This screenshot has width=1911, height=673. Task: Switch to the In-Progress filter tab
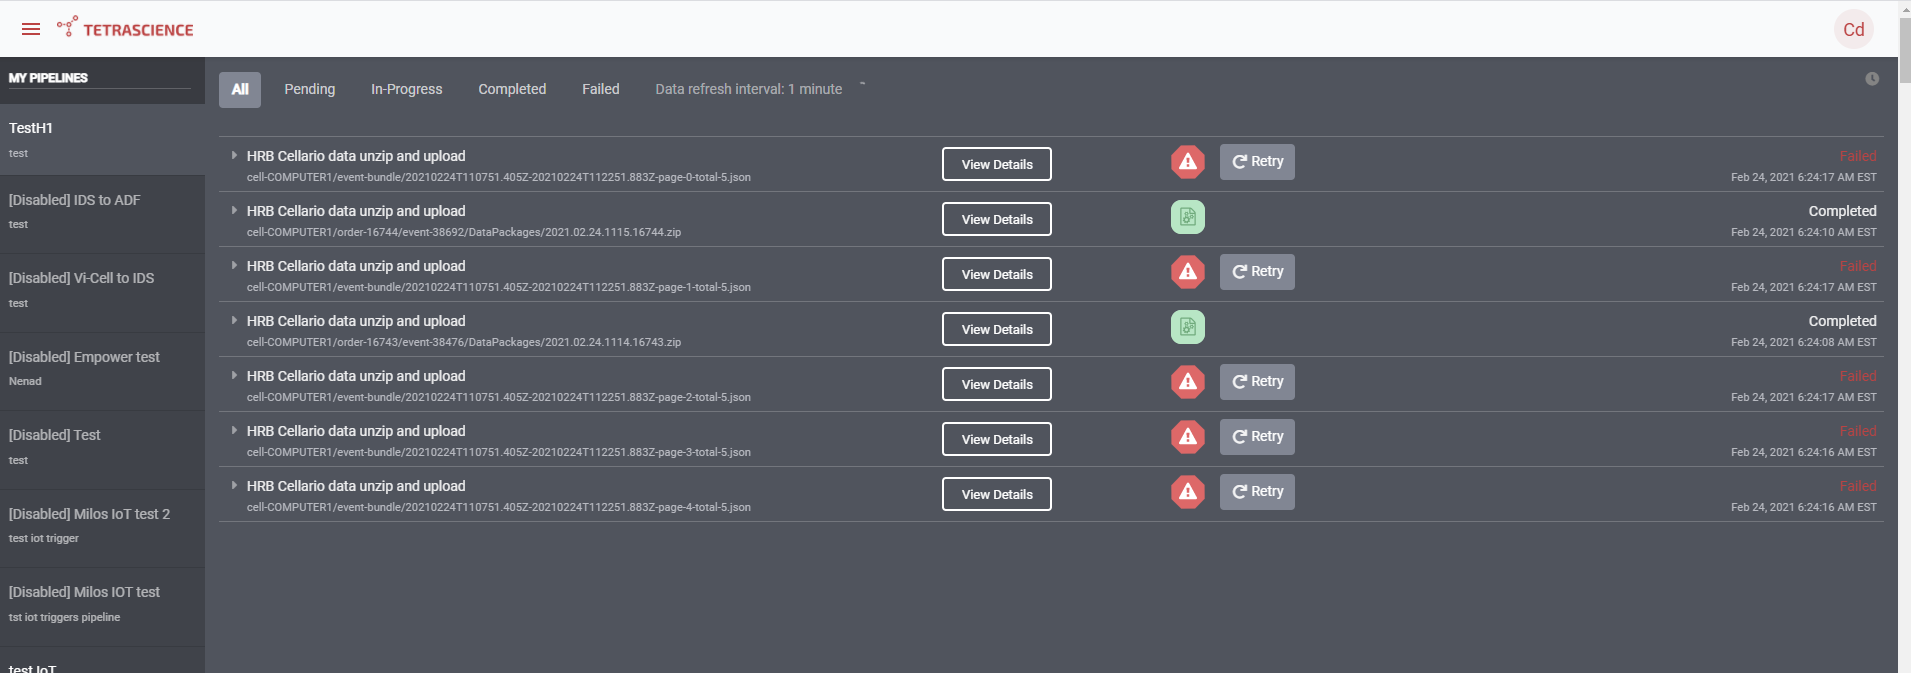coord(406,89)
